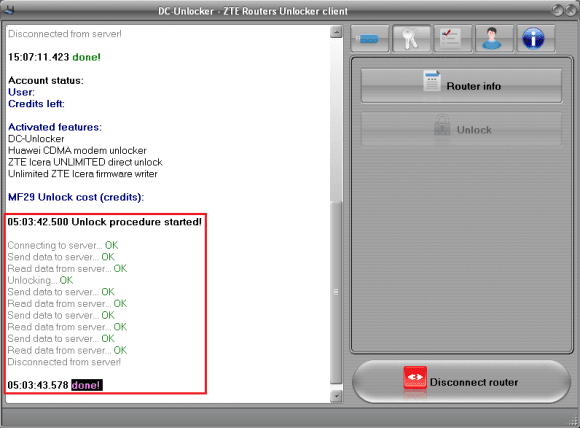The width and height of the screenshot is (580, 428).
Task: Click 'MF29 Unlock cost (credits):' line
Action: click(76, 197)
